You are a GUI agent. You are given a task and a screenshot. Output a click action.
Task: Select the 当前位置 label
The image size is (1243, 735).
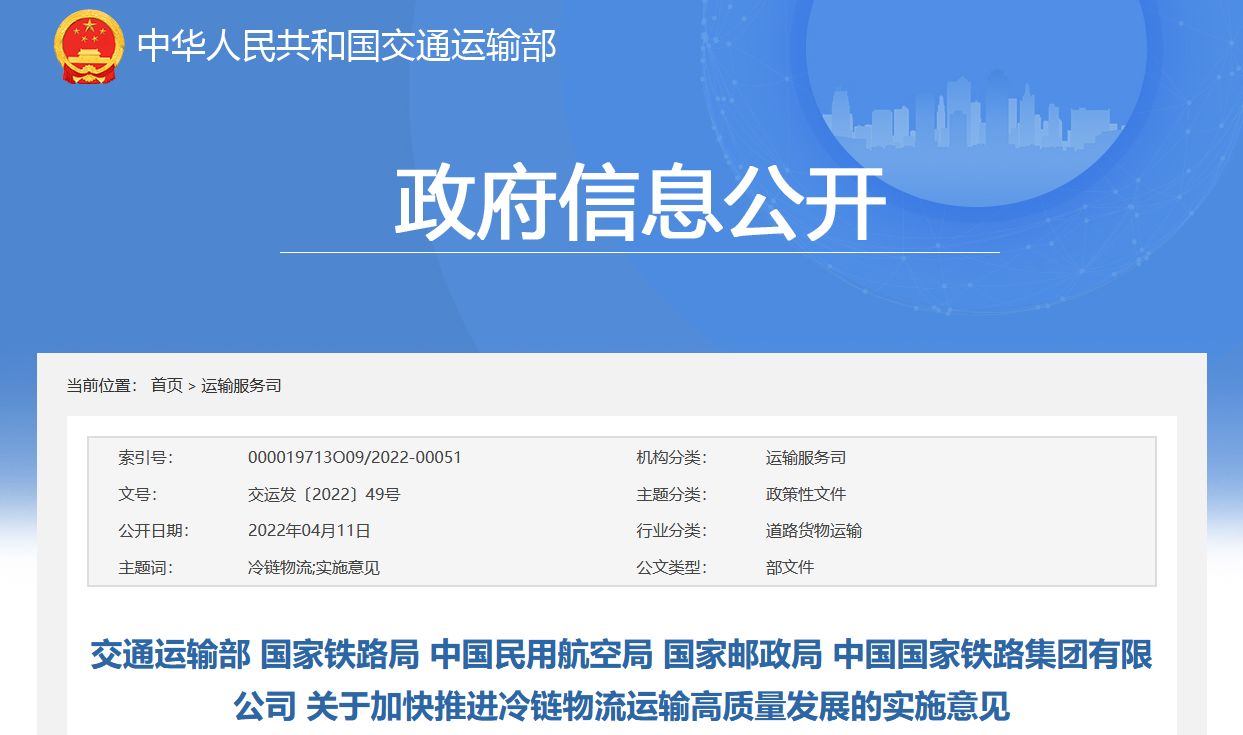tap(102, 385)
